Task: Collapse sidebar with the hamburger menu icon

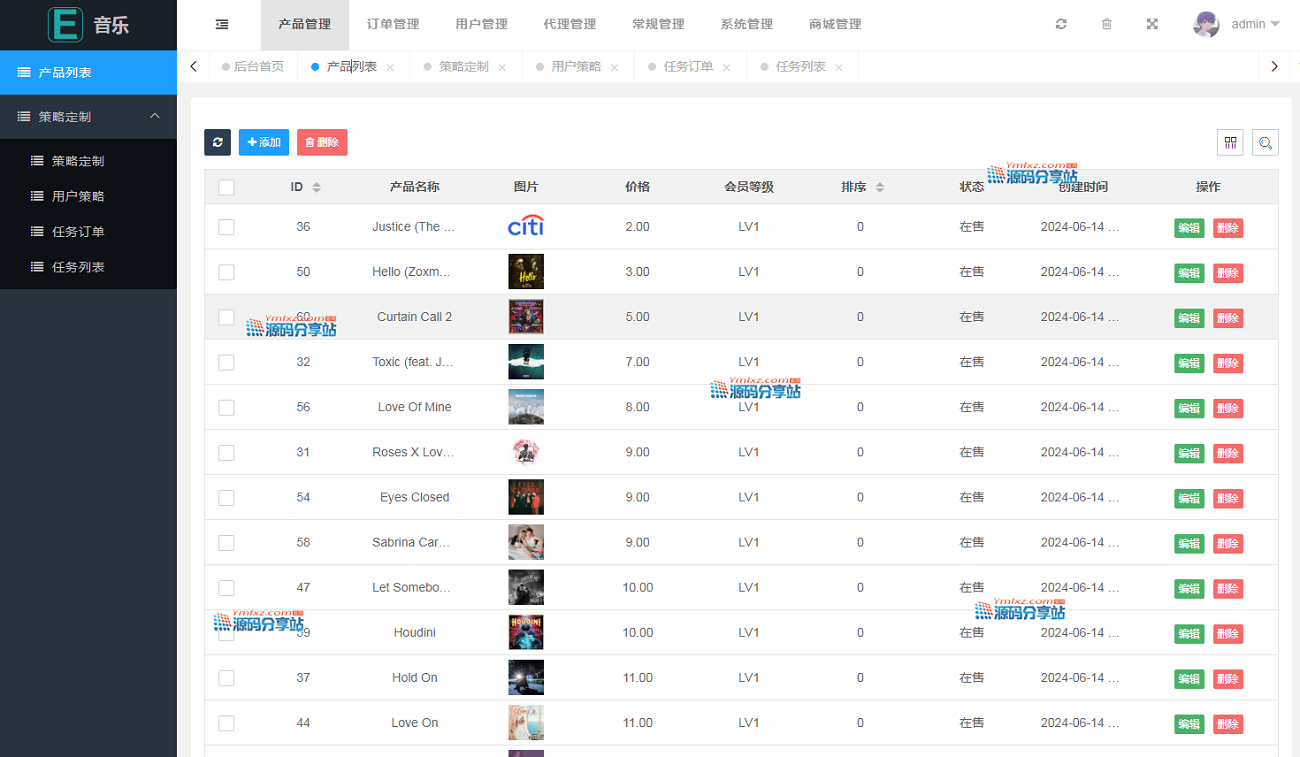Action: (222, 24)
